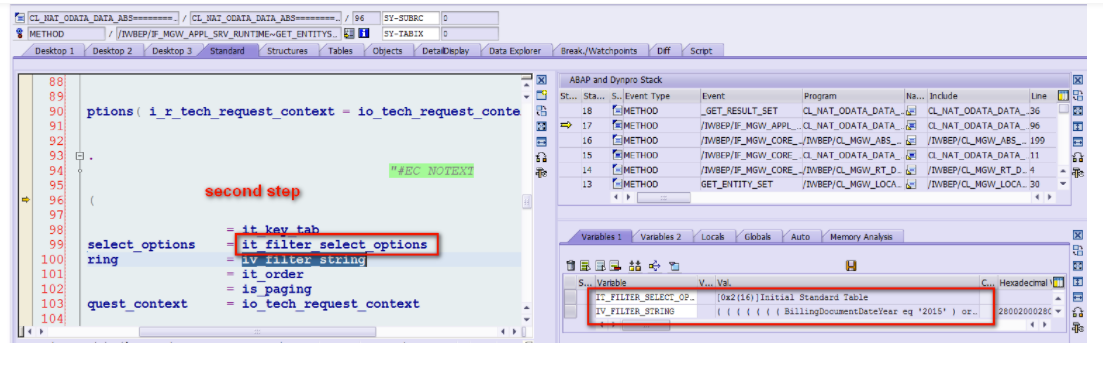The height and width of the screenshot is (366, 1103).
Task: Switch to the Desktop 3 tab
Action: coord(172,51)
